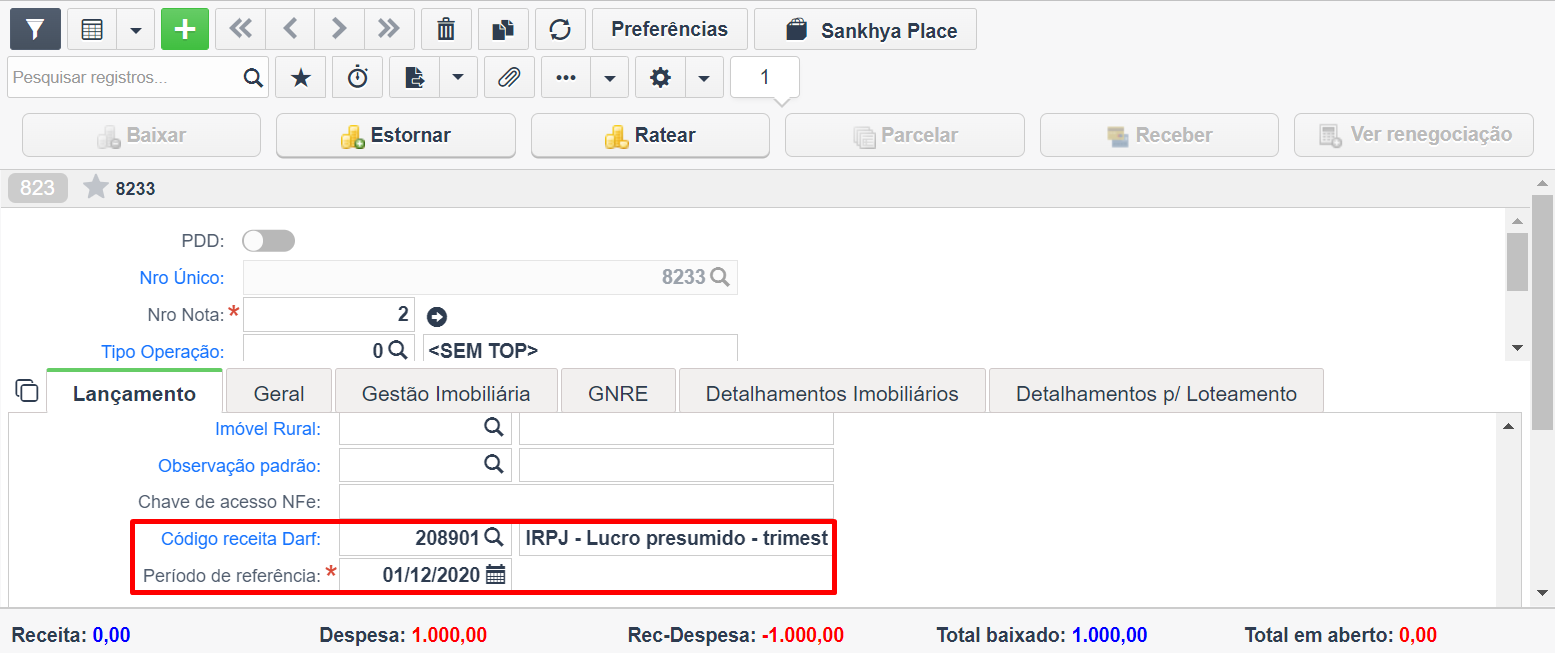The height and width of the screenshot is (654, 1555).
Task: Mark record as favorite star
Action: [300, 77]
